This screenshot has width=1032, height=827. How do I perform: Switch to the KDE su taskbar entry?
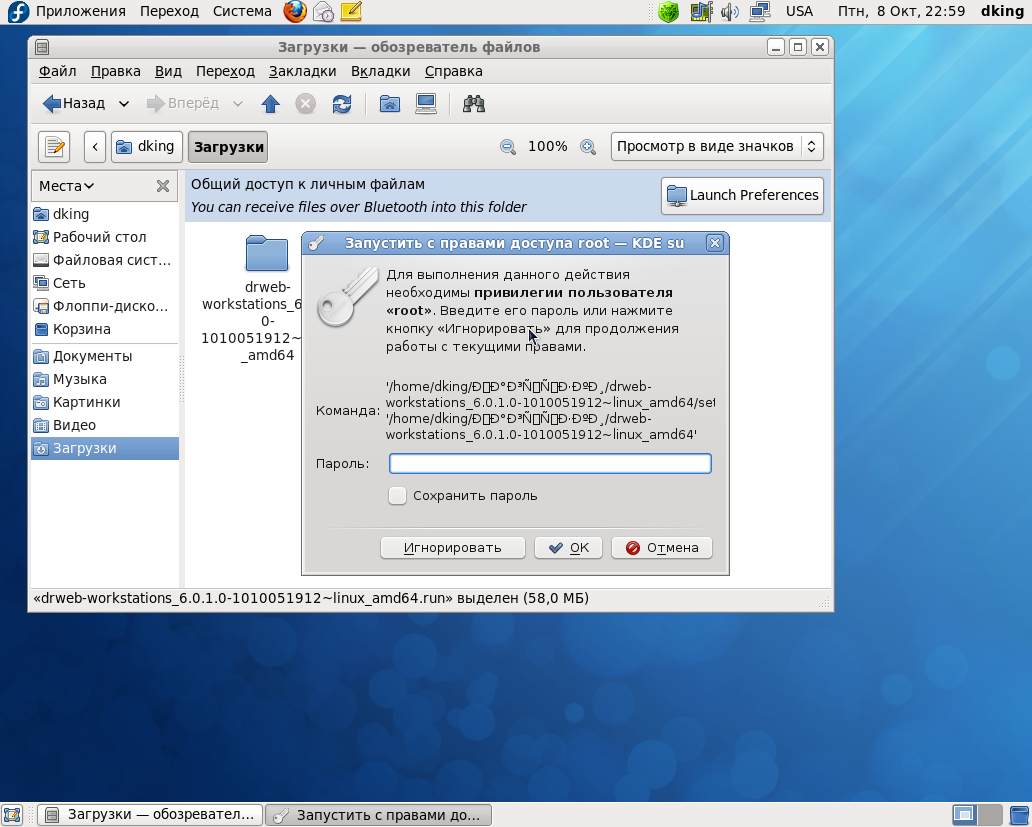(x=378, y=815)
